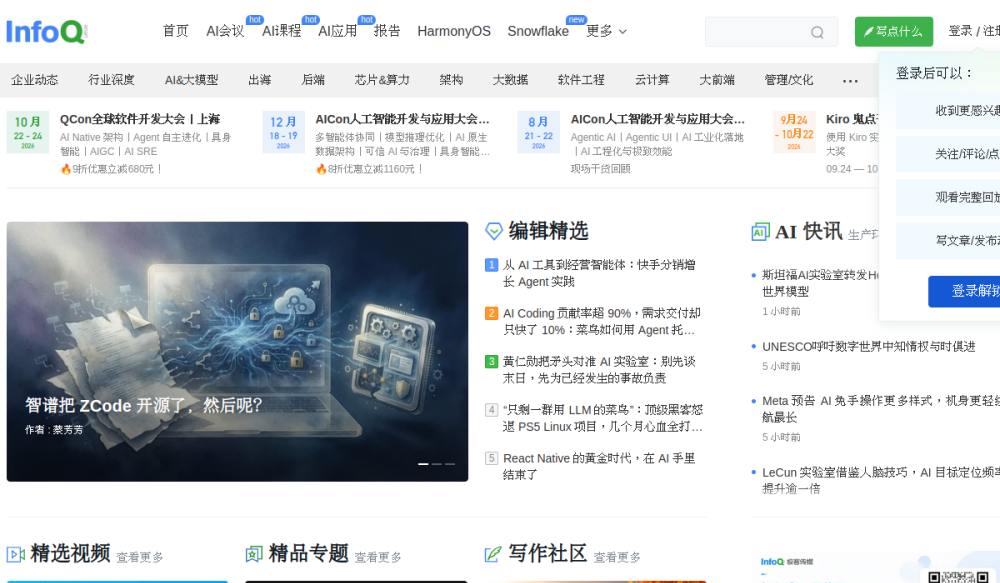Viewport: 1000px width, 583px height.
Task: Expand the 更多 dropdown in top navigation
Action: (606, 31)
